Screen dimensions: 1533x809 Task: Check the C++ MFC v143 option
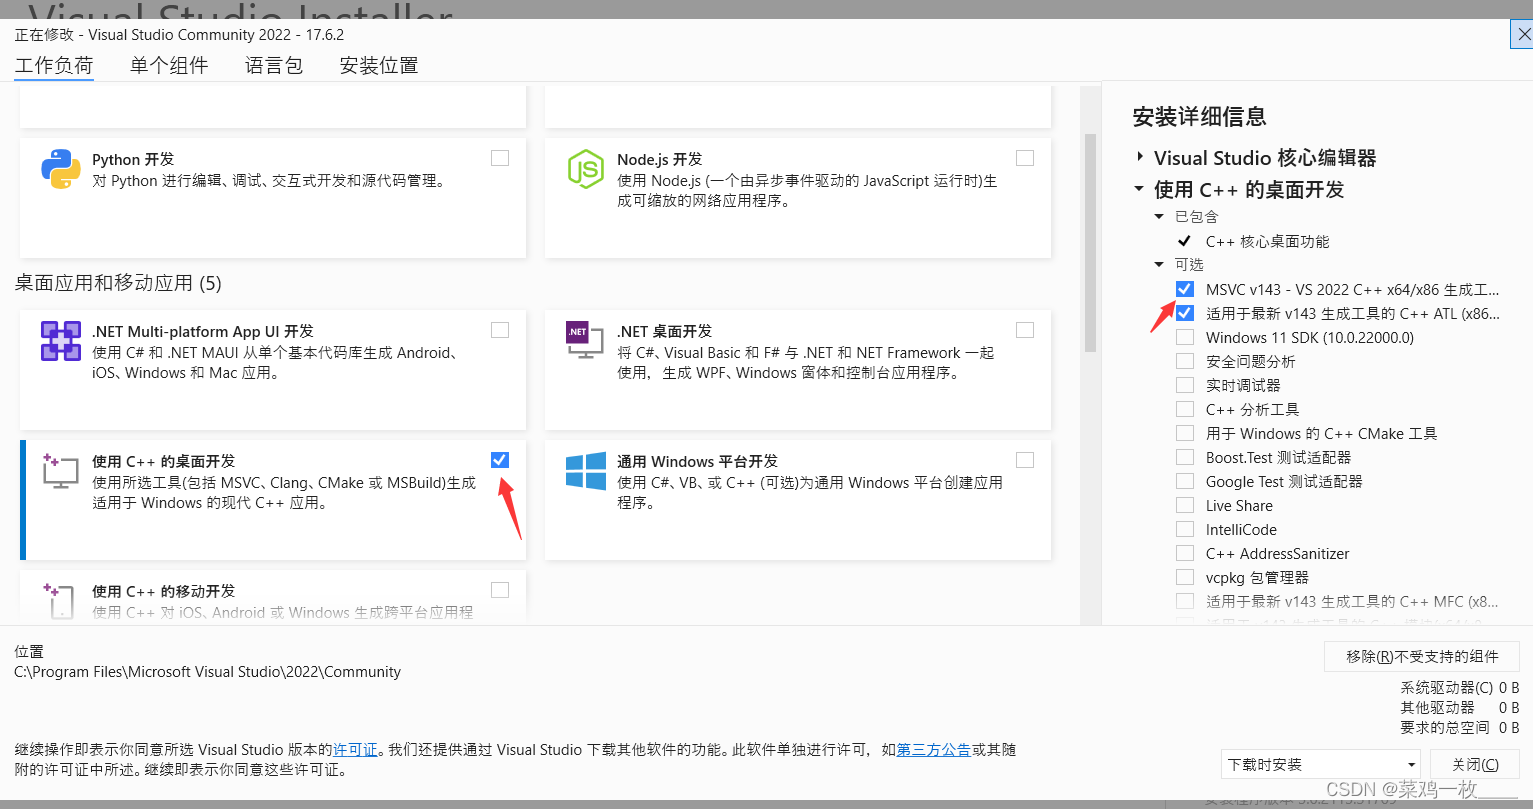click(x=1185, y=601)
